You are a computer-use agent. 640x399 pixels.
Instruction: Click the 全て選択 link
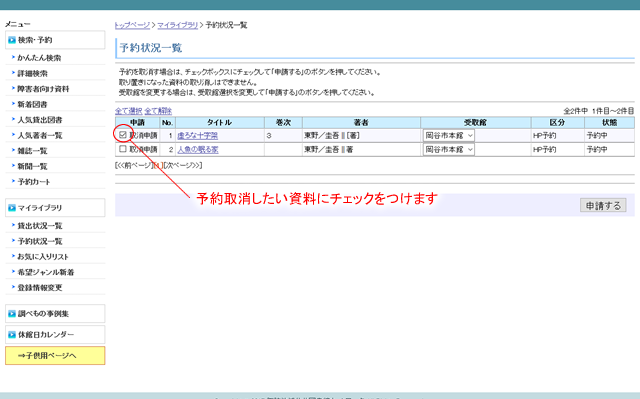pyautogui.click(x=129, y=111)
